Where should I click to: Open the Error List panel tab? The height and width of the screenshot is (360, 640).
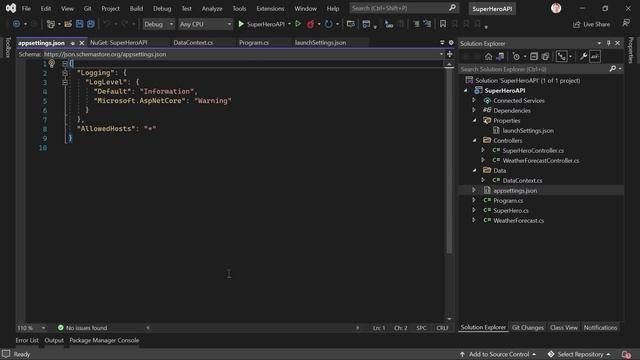tap(27, 340)
